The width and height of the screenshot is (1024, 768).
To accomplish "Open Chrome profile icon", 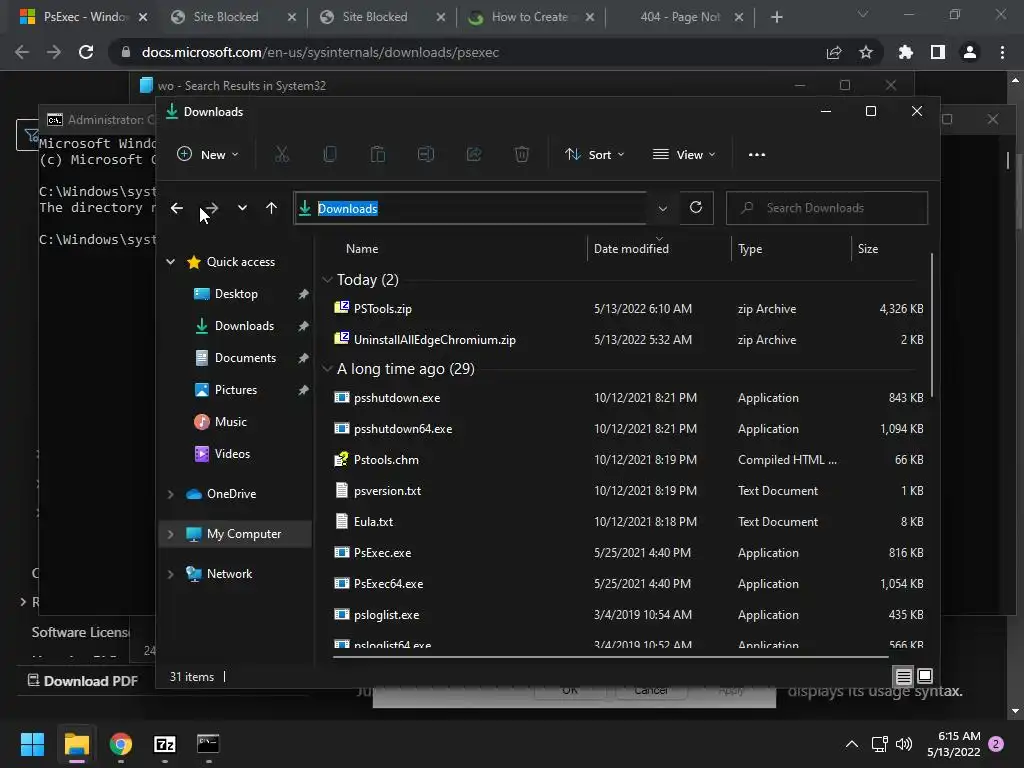I will 970,52.
